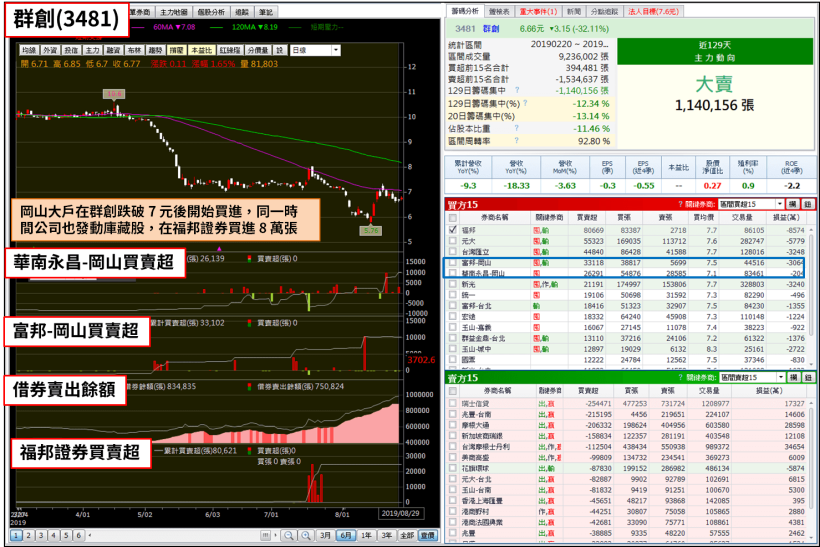Toggle the 投信 indicator button

click(71, 50)
